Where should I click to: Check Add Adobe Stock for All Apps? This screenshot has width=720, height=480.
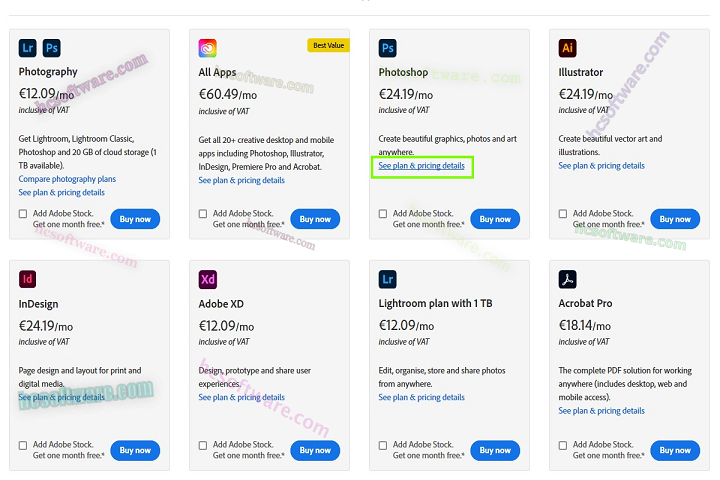(203, 214)
